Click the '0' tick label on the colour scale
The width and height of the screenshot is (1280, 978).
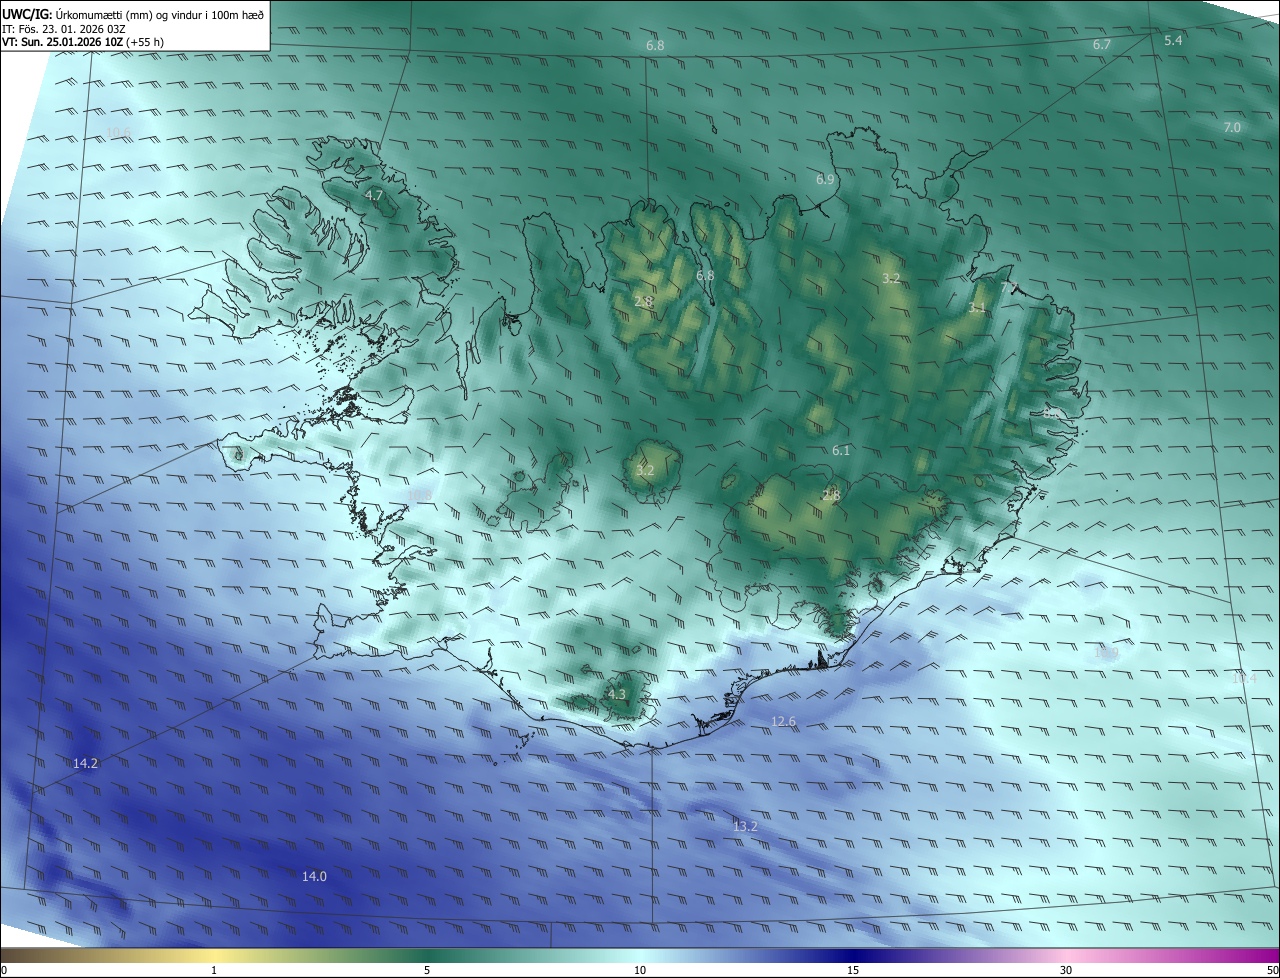[4, 970]
